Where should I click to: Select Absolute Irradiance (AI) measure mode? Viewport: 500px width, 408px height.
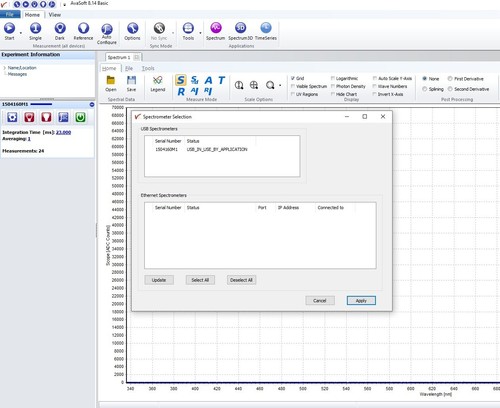[x=195, y=91]
